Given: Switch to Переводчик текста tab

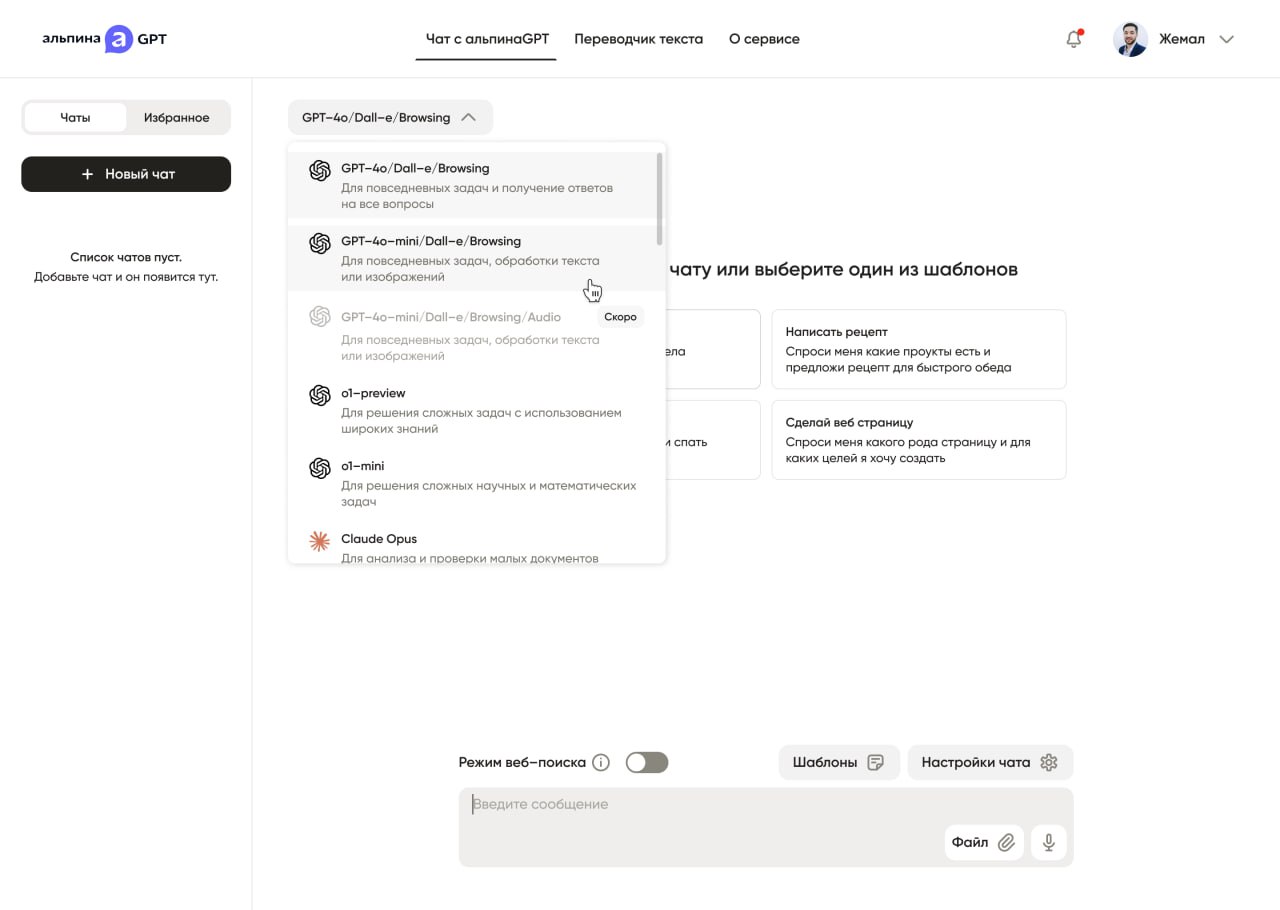Looking at the screenshot, I should pos(638,39).
